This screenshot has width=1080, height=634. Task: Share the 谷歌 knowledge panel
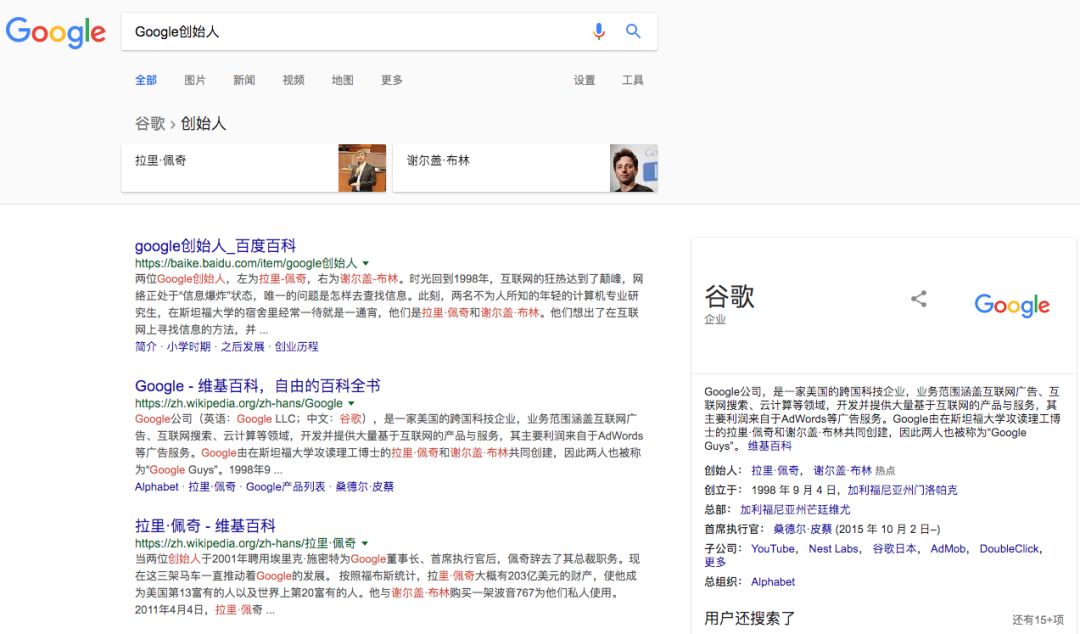(918, 299)
